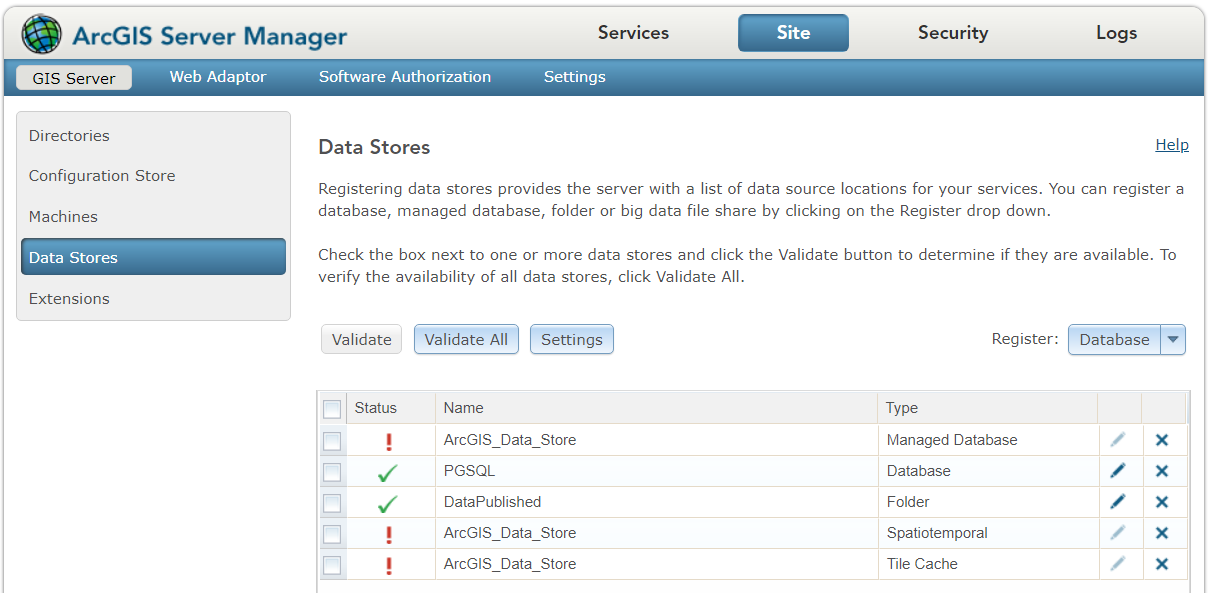Check the box for DataPublished row
The width and height of the screenshot is (1211, 593).
click(332, 502)
